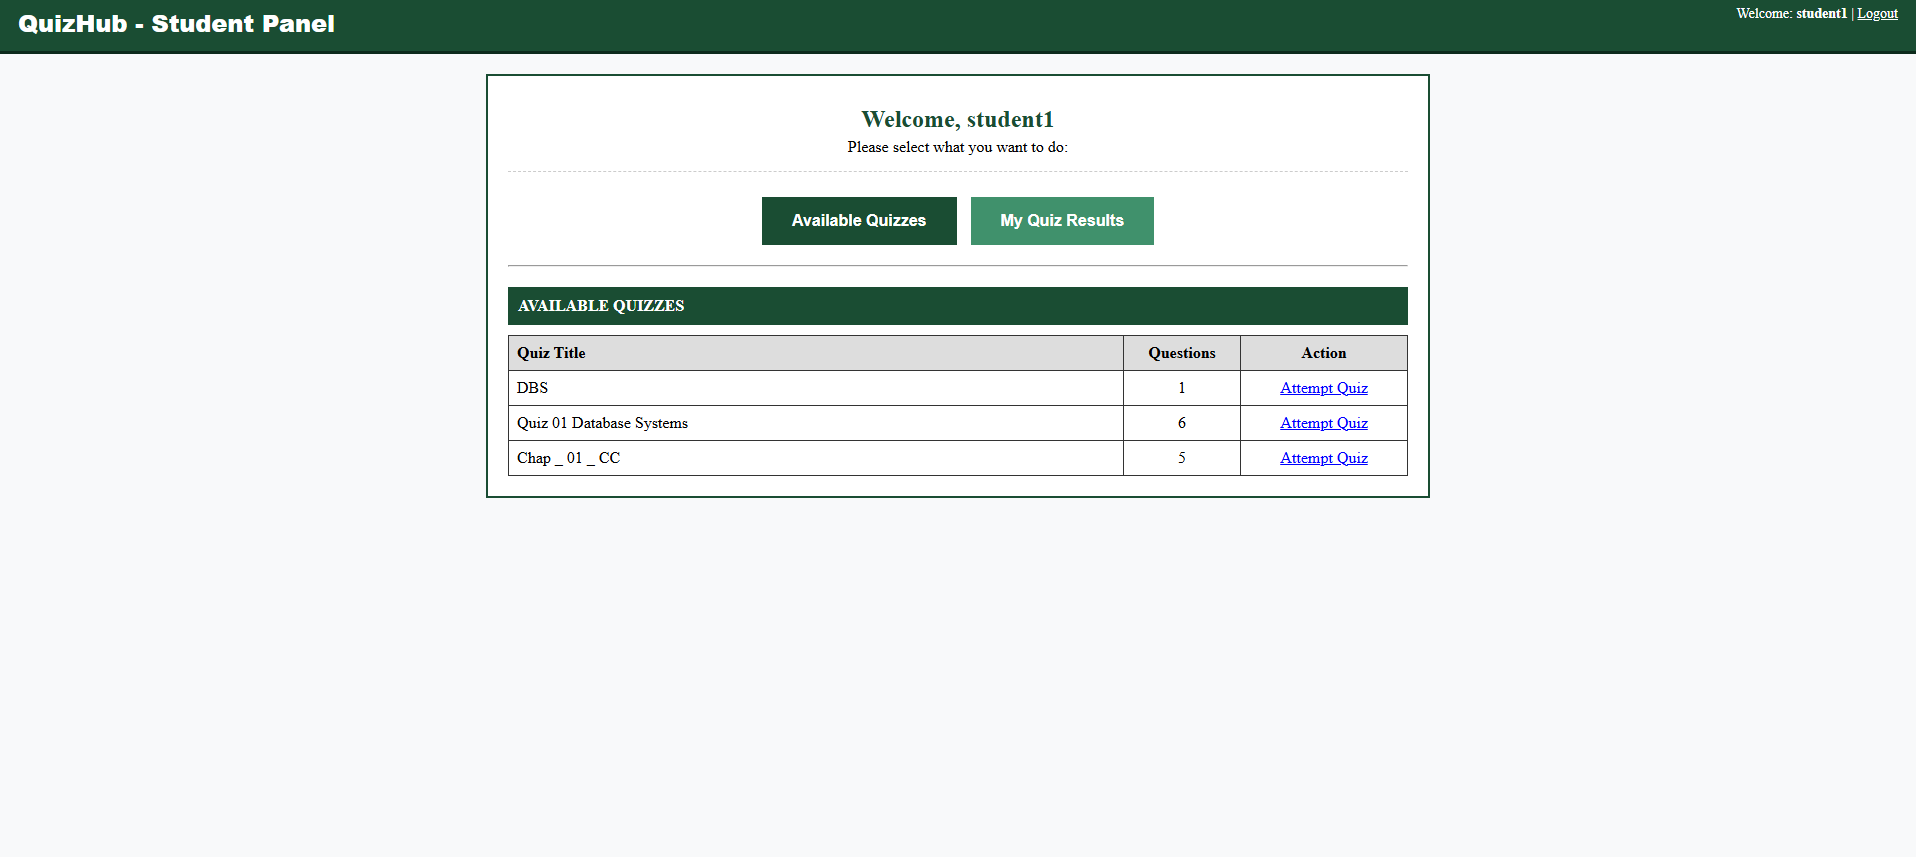Click the 'Please select what you want to do' text
This screenshot has height=857, width=1916.
957,147
